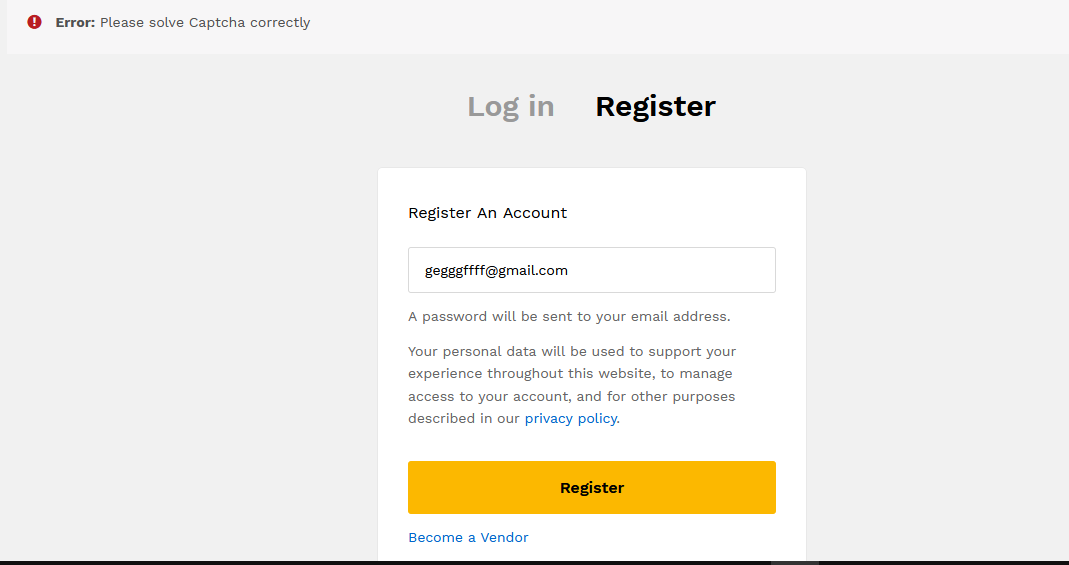
Task: Click the dark bar at screen bottom
Action: (x=534, y=563)
